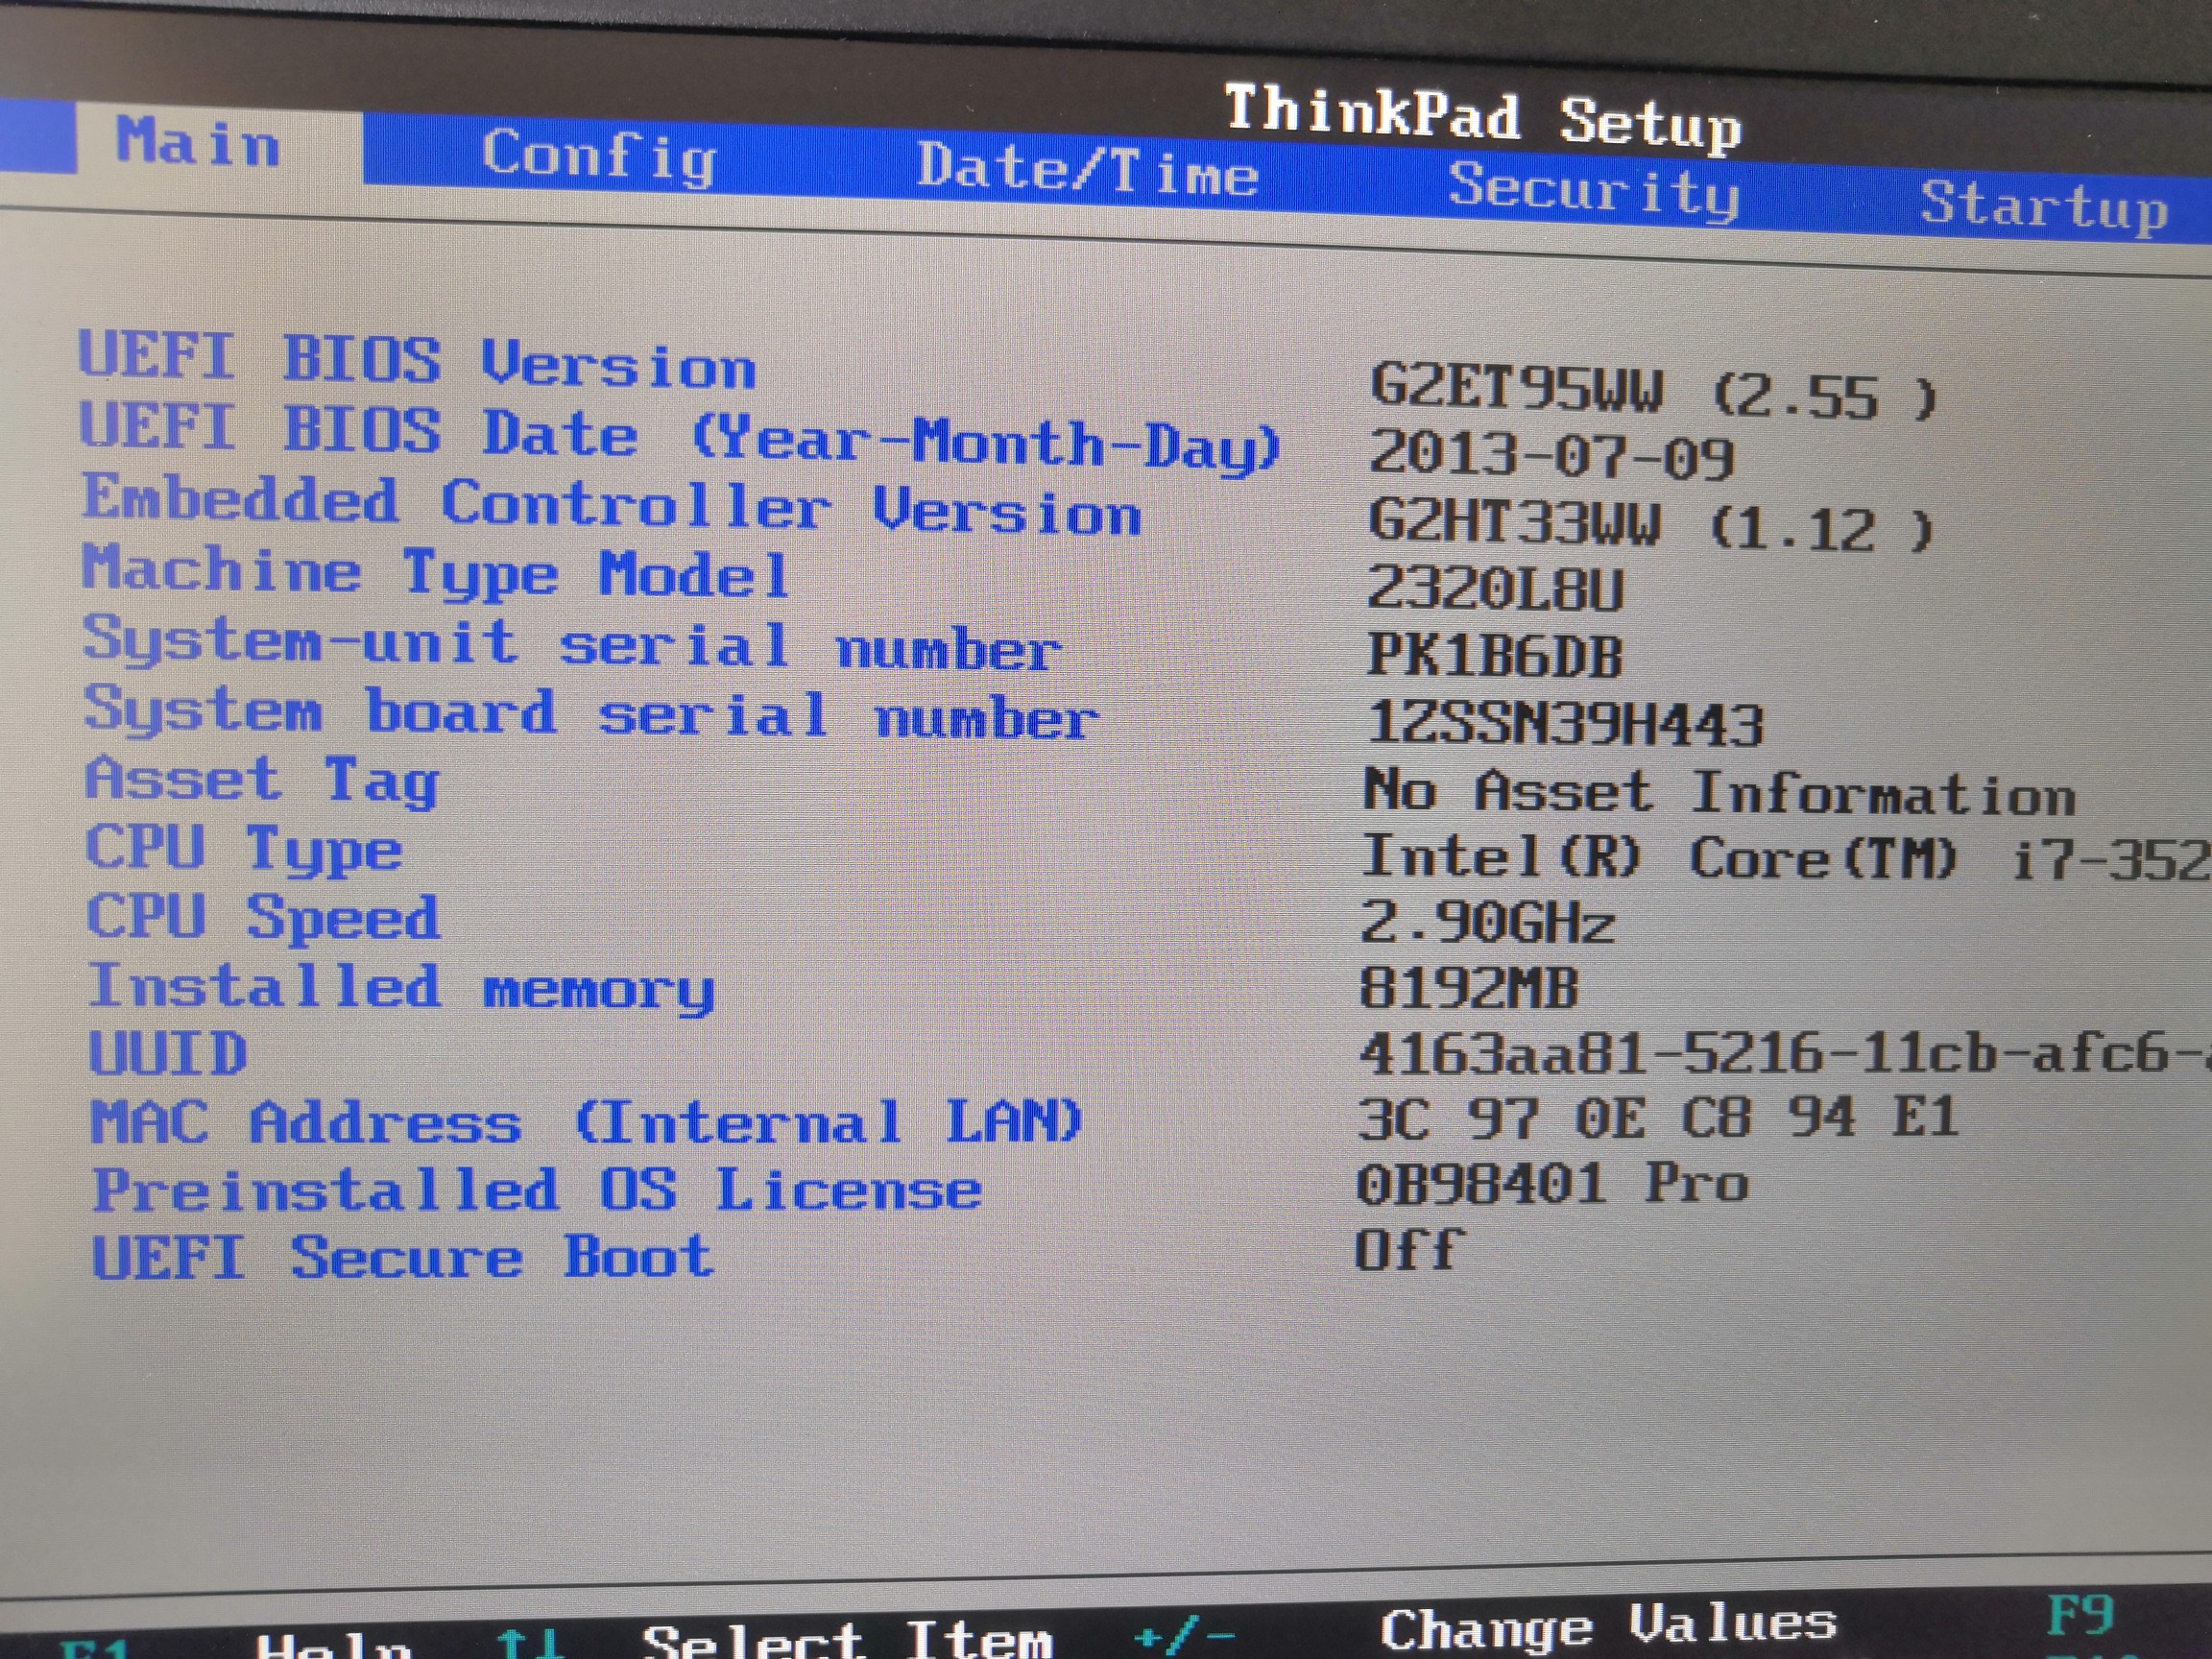
Task: Click the PK1B6DB serial number value
Action: click(1494, 657)
